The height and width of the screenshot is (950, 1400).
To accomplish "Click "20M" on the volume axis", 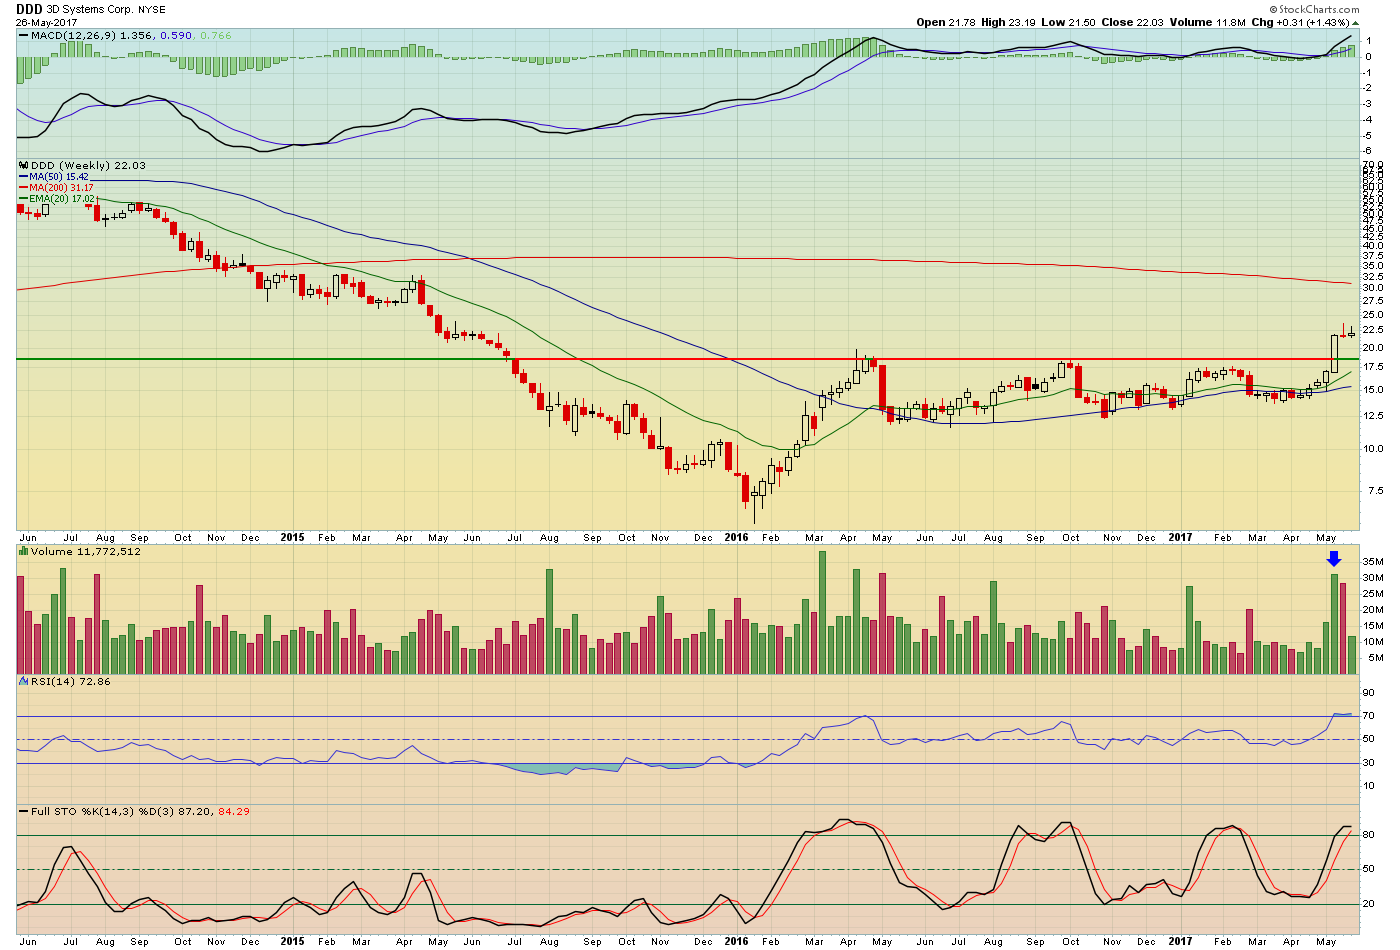I will tap(1373, 610).
